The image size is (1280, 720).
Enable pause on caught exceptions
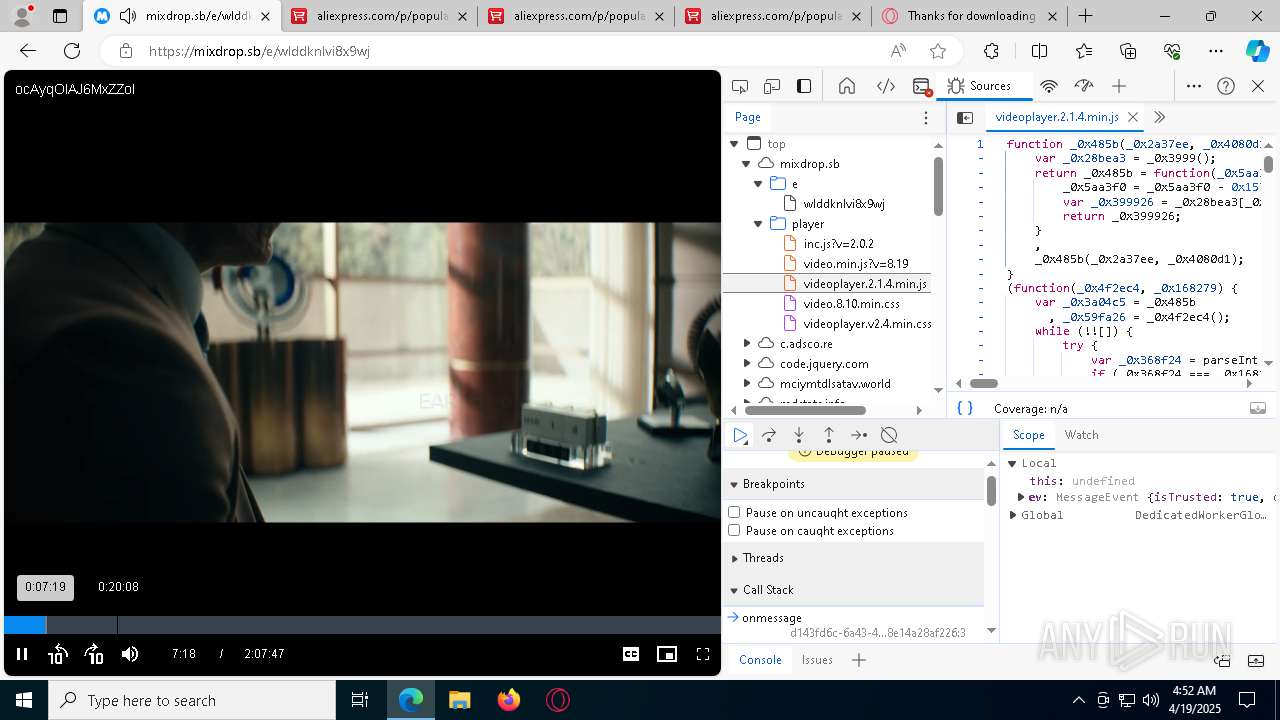tap(734, 531)
